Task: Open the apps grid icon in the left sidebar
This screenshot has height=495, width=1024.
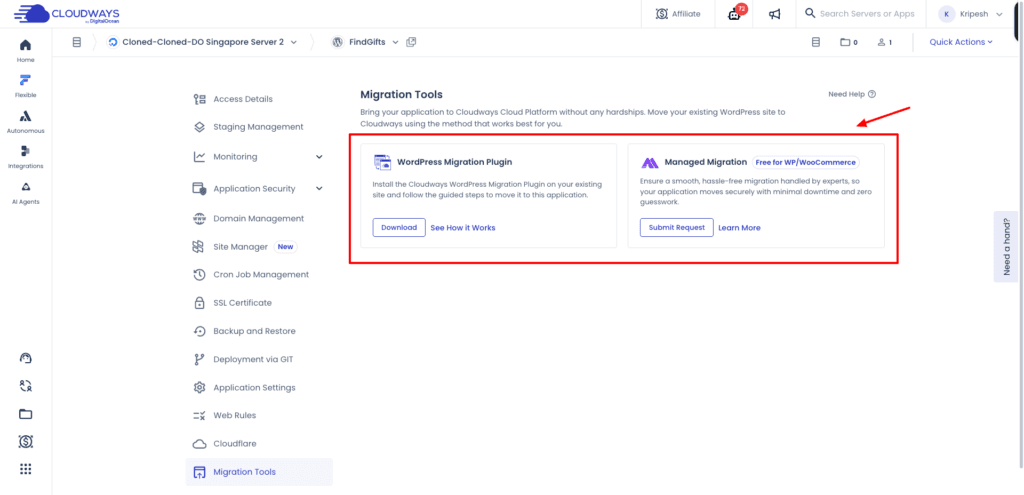Action: [x=25, y=469]
